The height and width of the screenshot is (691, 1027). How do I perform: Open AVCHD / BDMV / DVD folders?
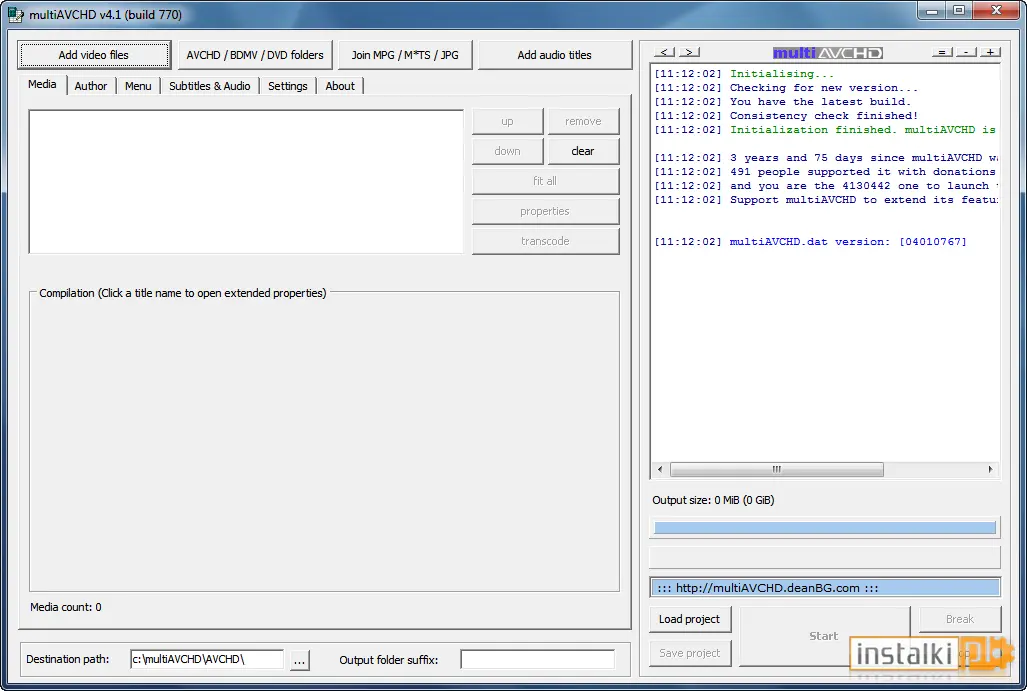click(x=255, y=55)
